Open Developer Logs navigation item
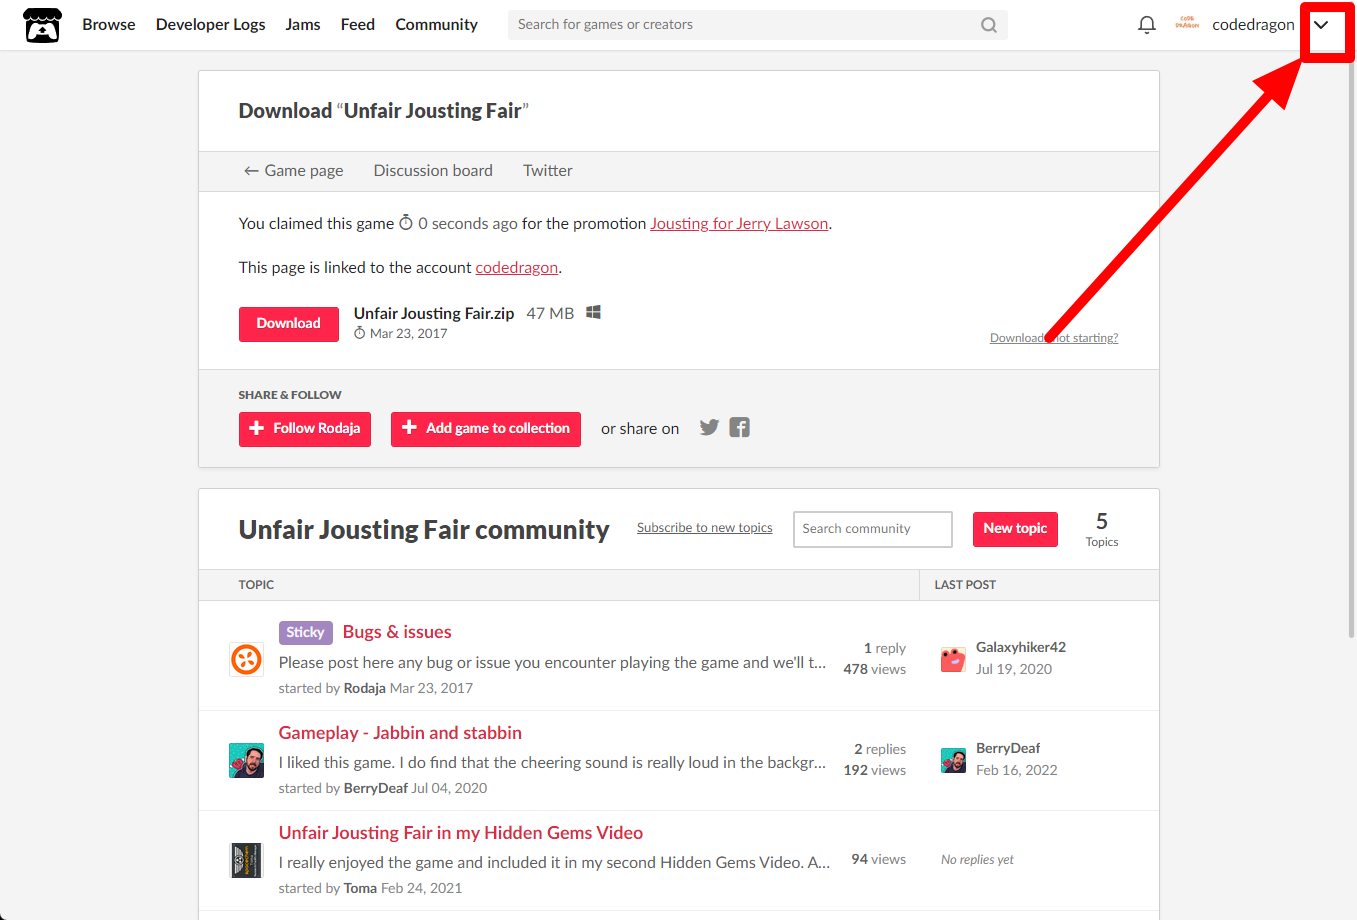The height and width of the screenshot is (920, 1357). (x=211, y=25)
